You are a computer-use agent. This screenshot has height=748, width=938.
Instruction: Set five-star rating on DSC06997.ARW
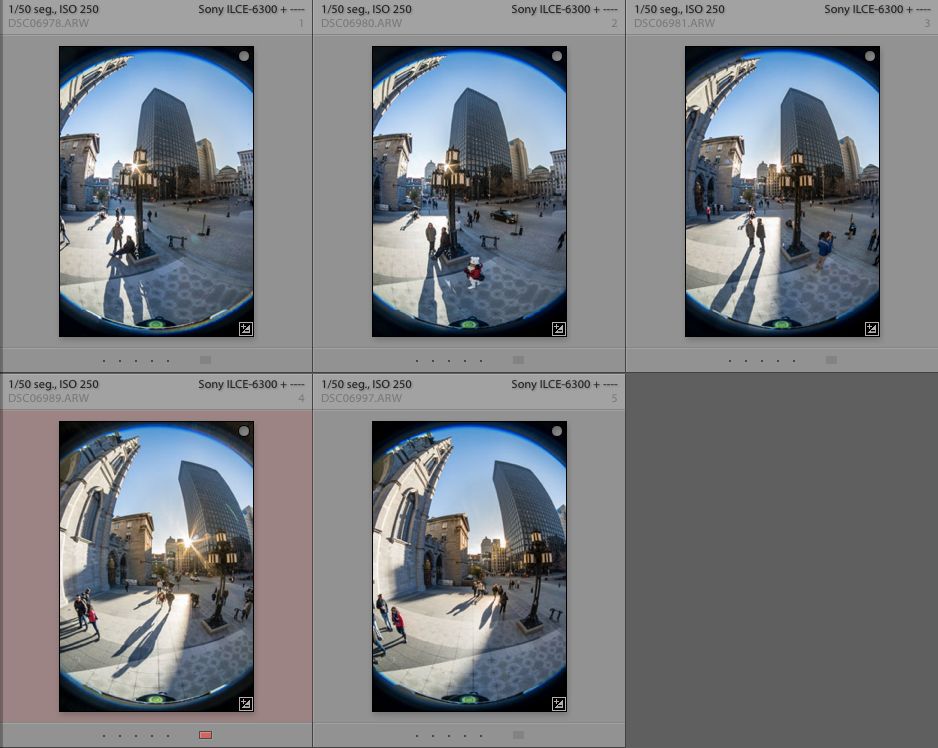(x=481, y=735)
